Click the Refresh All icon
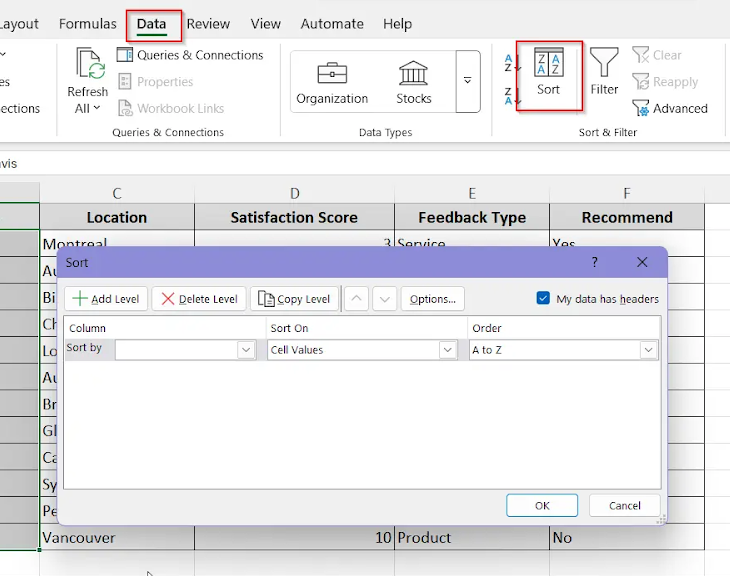The width and height of the screenshot is (730, 576). [x=90, y=64]
